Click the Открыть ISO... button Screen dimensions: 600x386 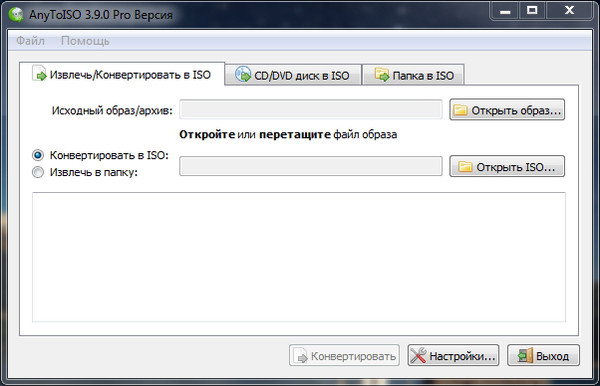point(507,166)
